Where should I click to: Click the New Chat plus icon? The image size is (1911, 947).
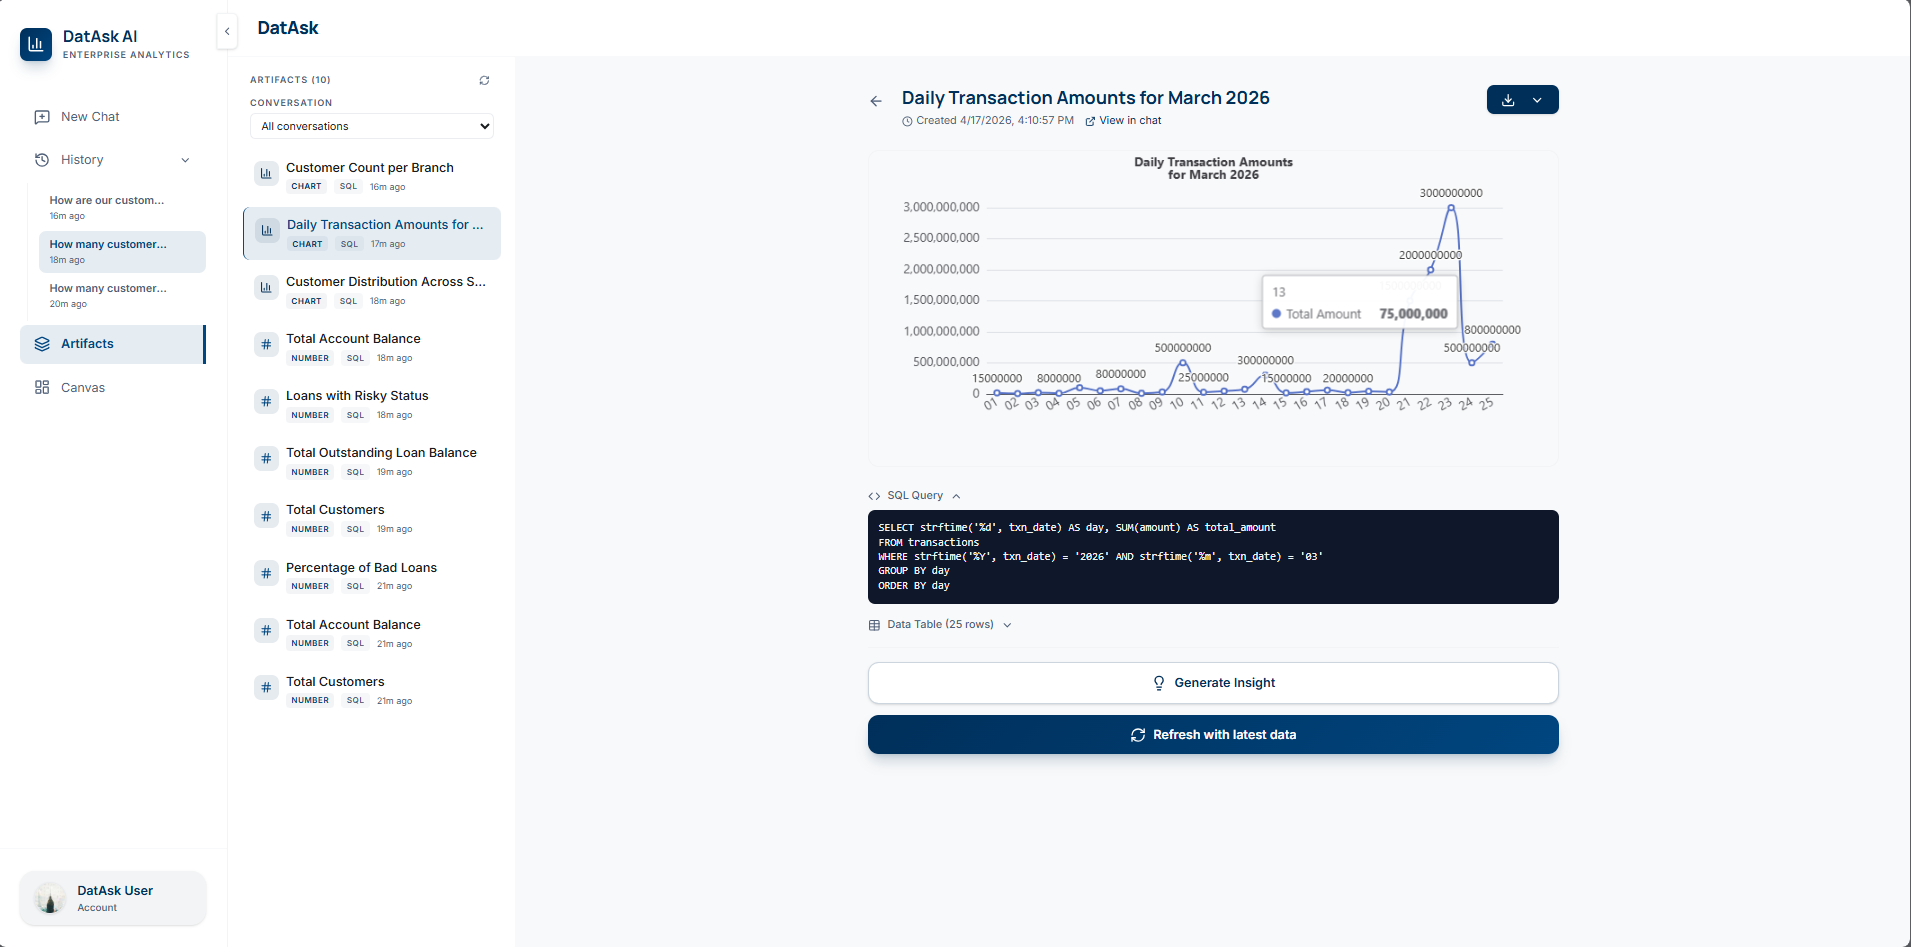point(42,117)
